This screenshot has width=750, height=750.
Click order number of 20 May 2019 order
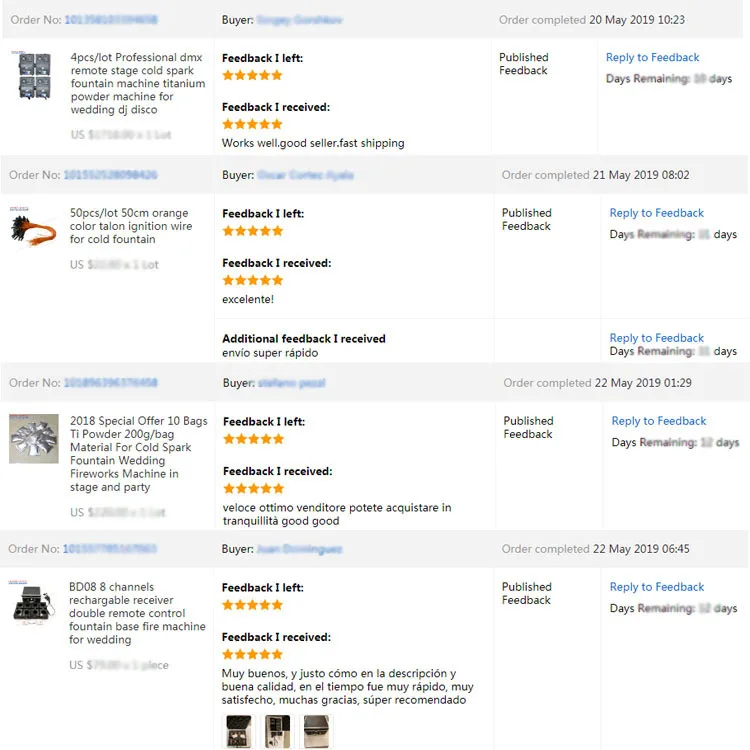point(112,20)
